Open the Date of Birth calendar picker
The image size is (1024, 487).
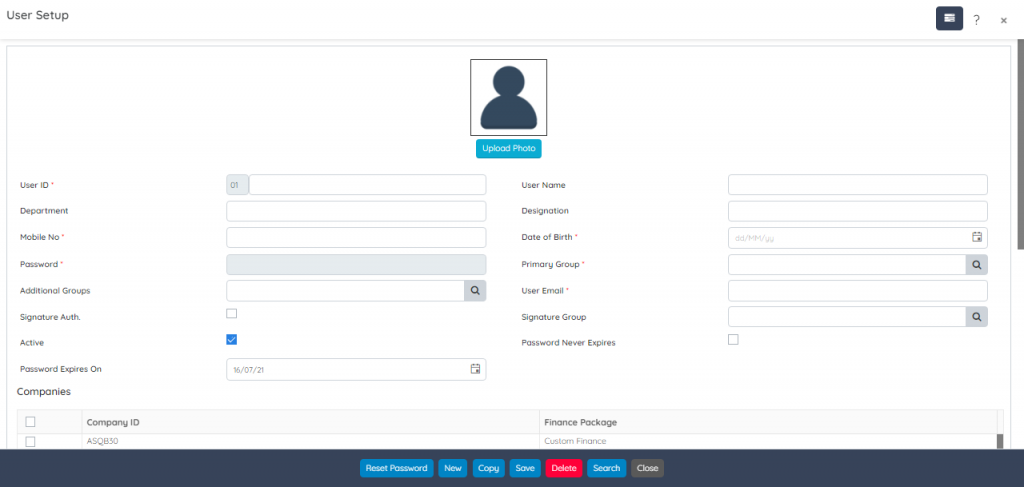(977, 238)
